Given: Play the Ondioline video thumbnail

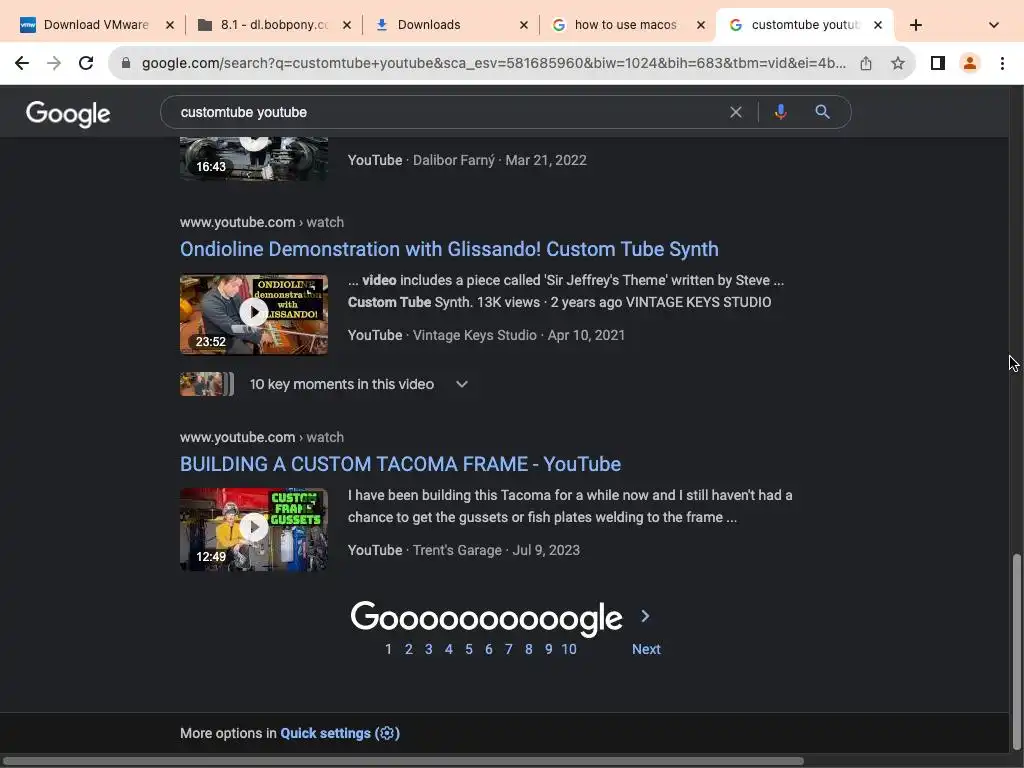Looking at the screenshot, I should [x=254, y=314].
